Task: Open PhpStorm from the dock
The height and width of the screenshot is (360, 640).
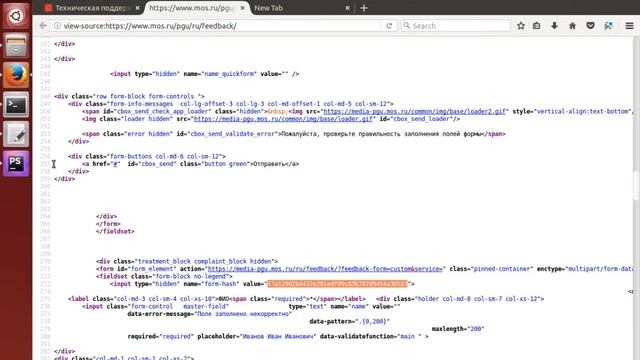Action: (x=16, y=163)
